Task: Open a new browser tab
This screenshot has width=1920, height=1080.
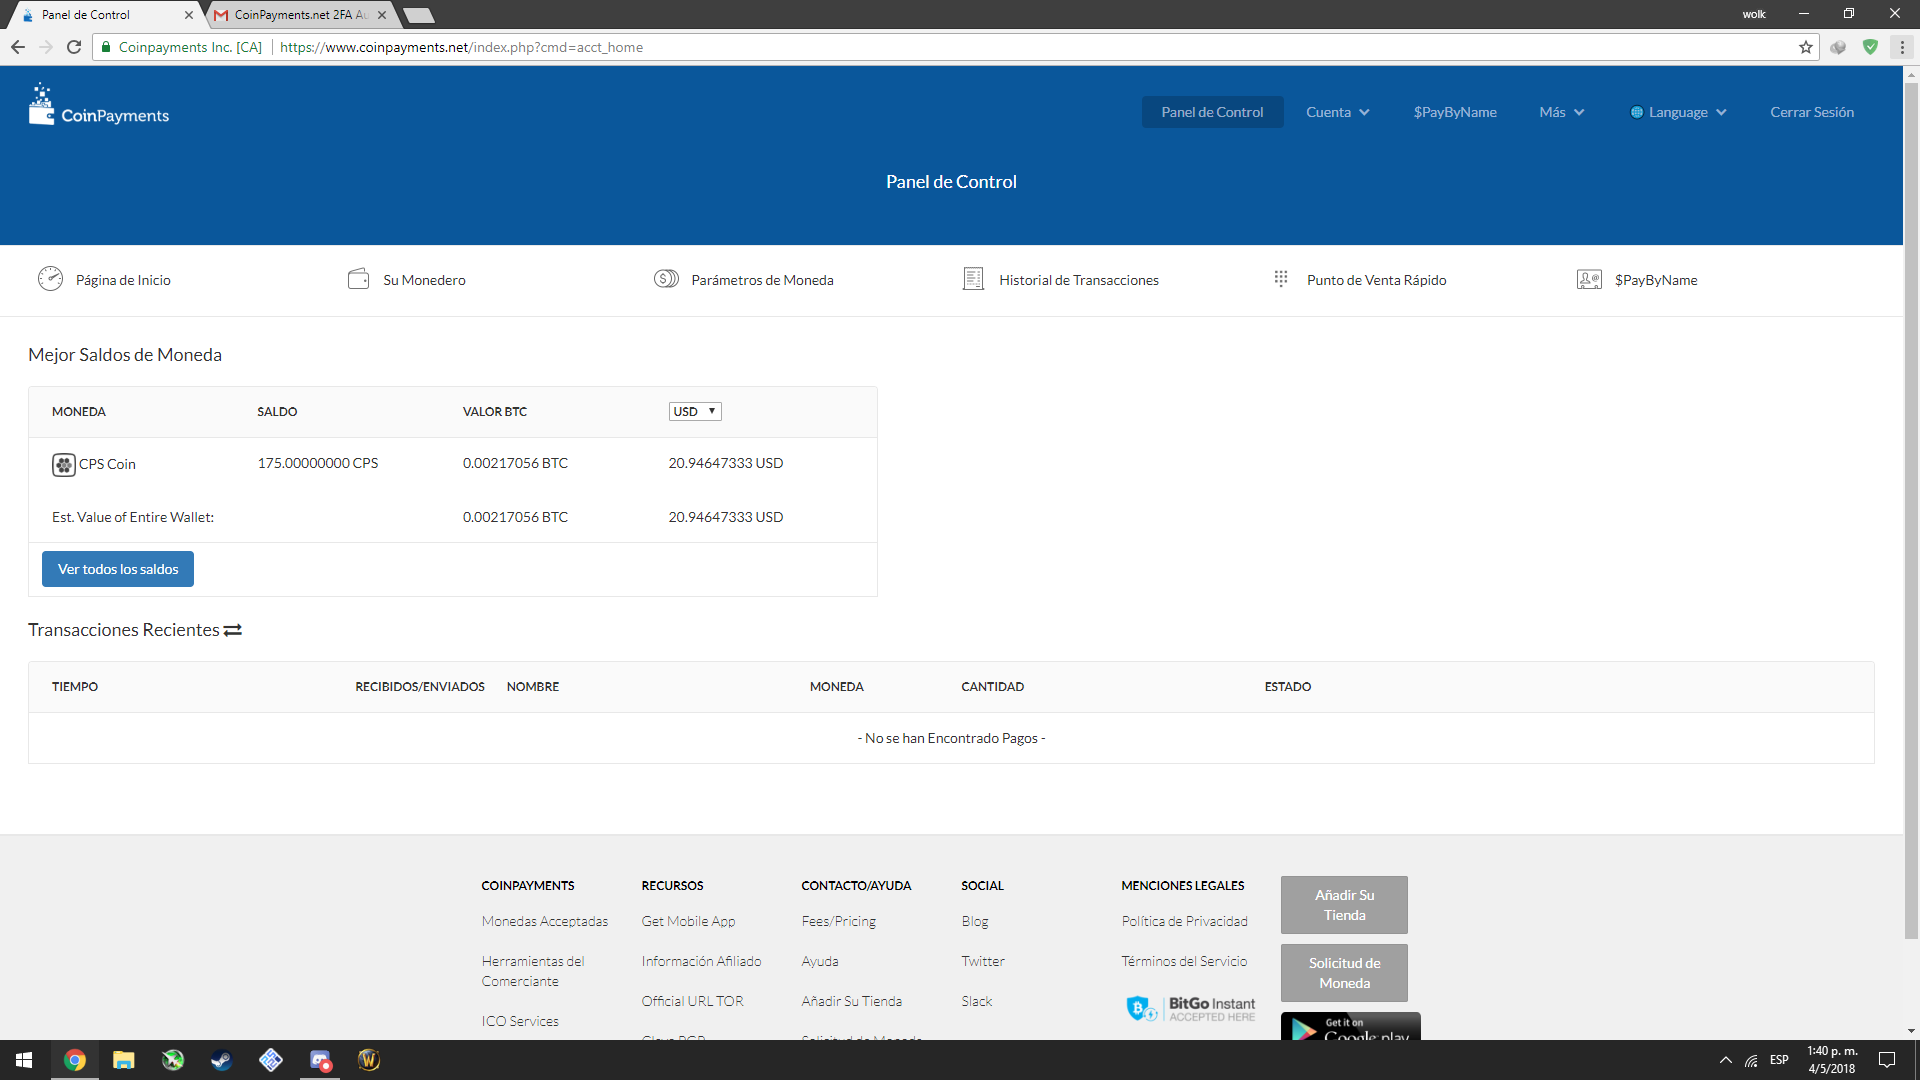Action: [x=419, y=15]
